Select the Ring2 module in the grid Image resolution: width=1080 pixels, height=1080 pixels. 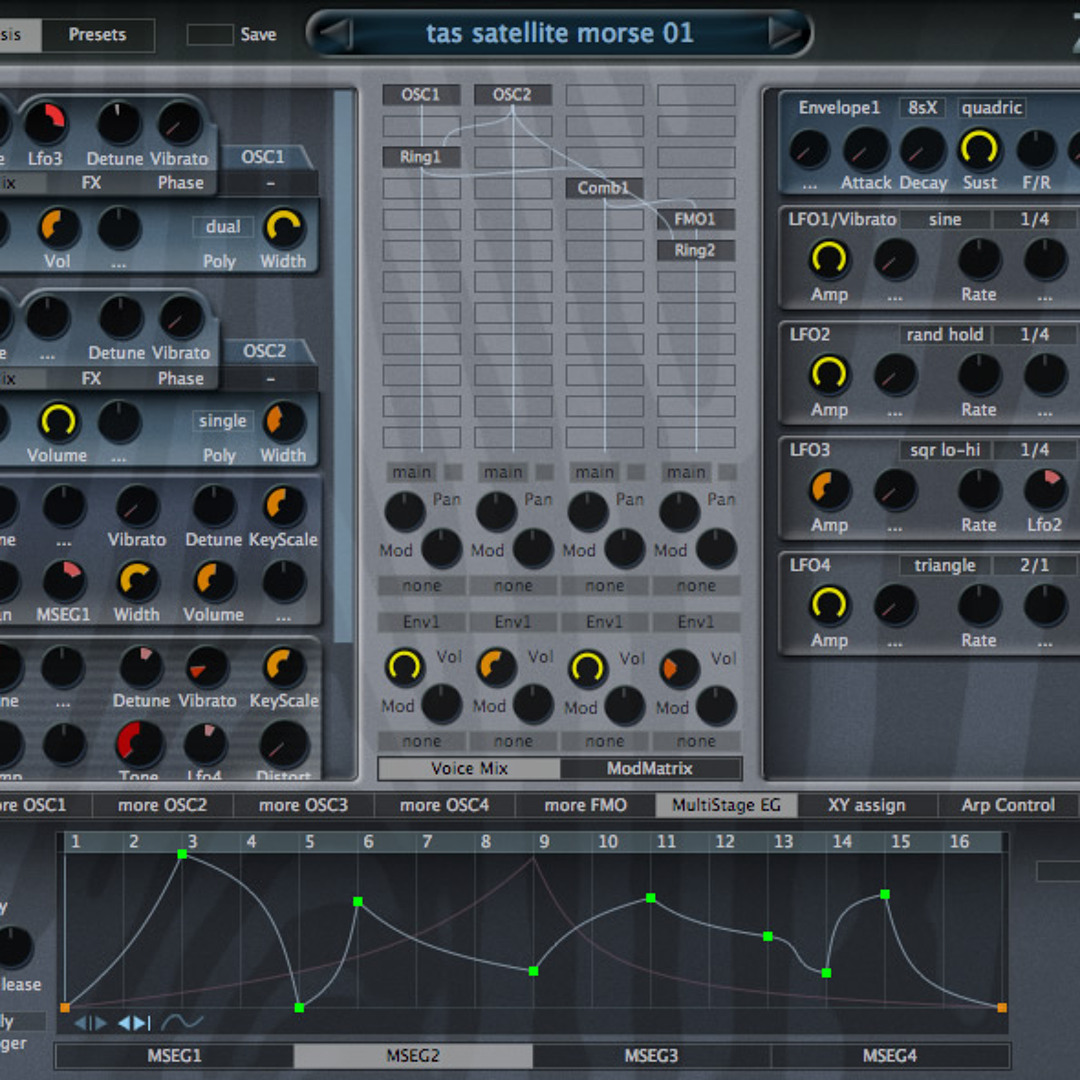pyautogui.click(x=695, y=250)
